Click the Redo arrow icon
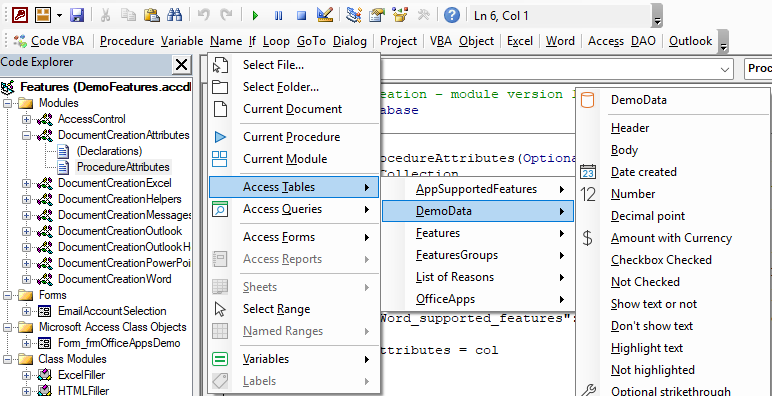This screenshot has width=772, height=396. [x=226, y=15]
